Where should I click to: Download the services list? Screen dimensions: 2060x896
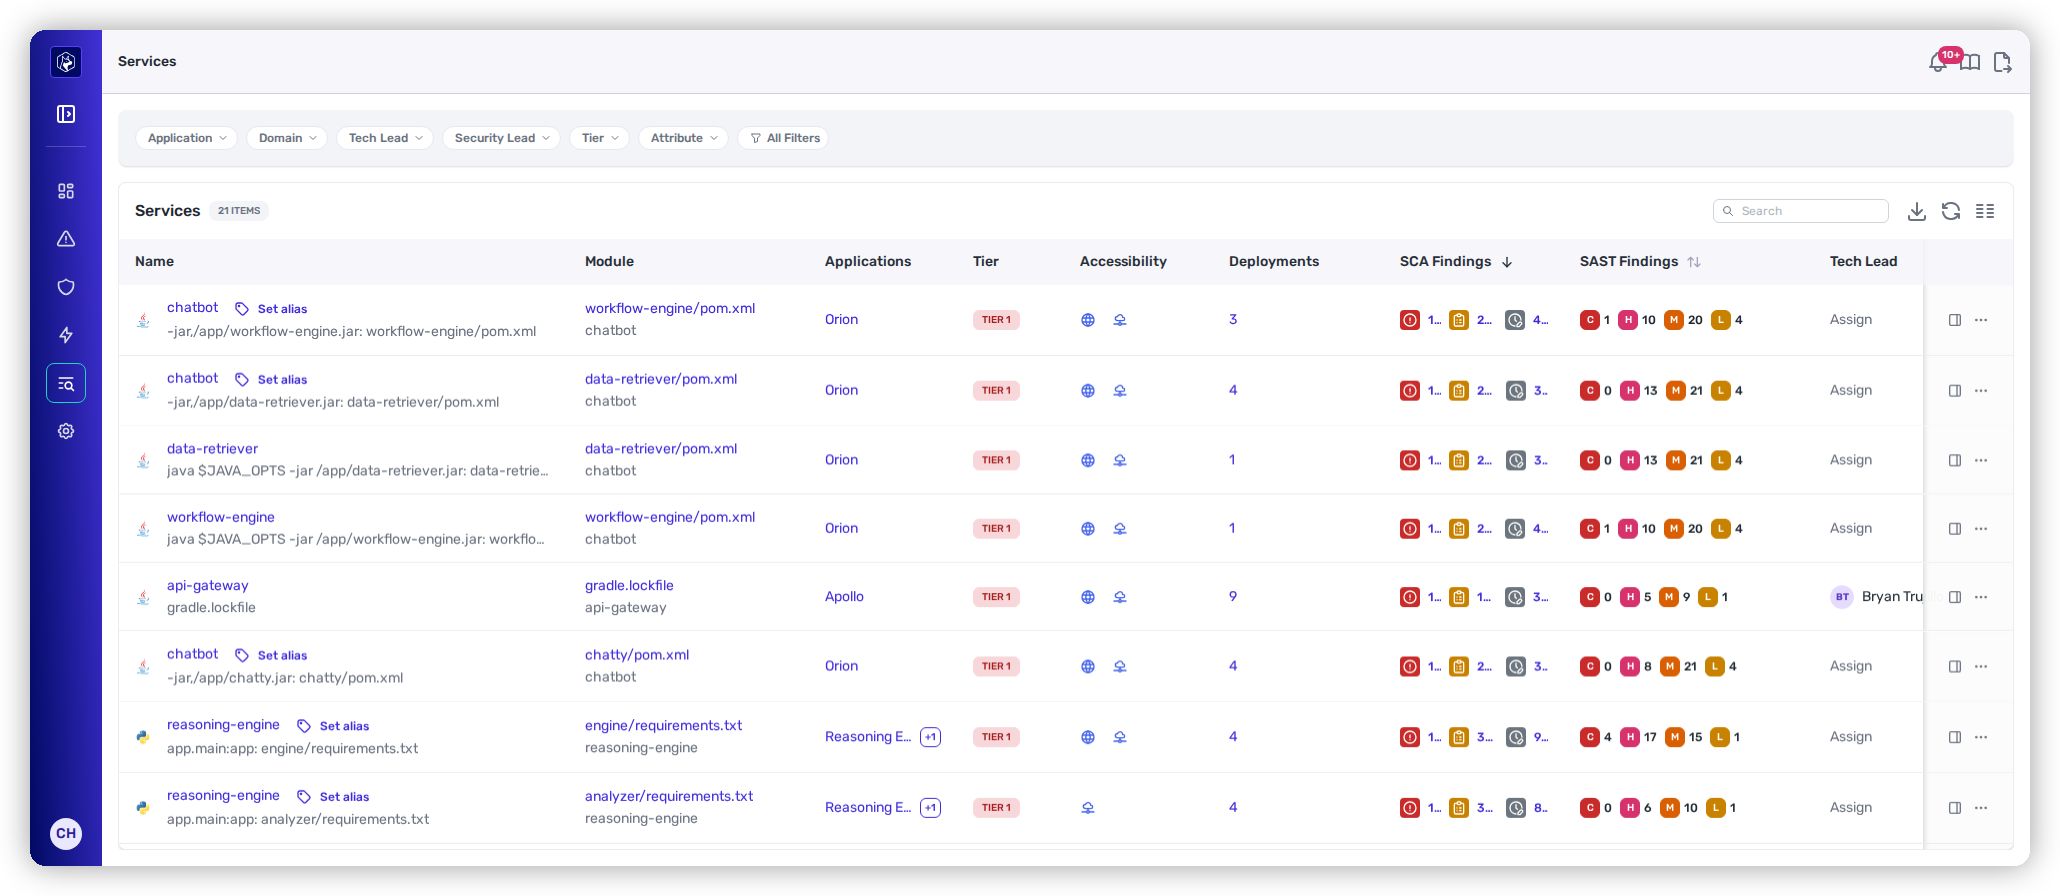tap(1917, 211)
